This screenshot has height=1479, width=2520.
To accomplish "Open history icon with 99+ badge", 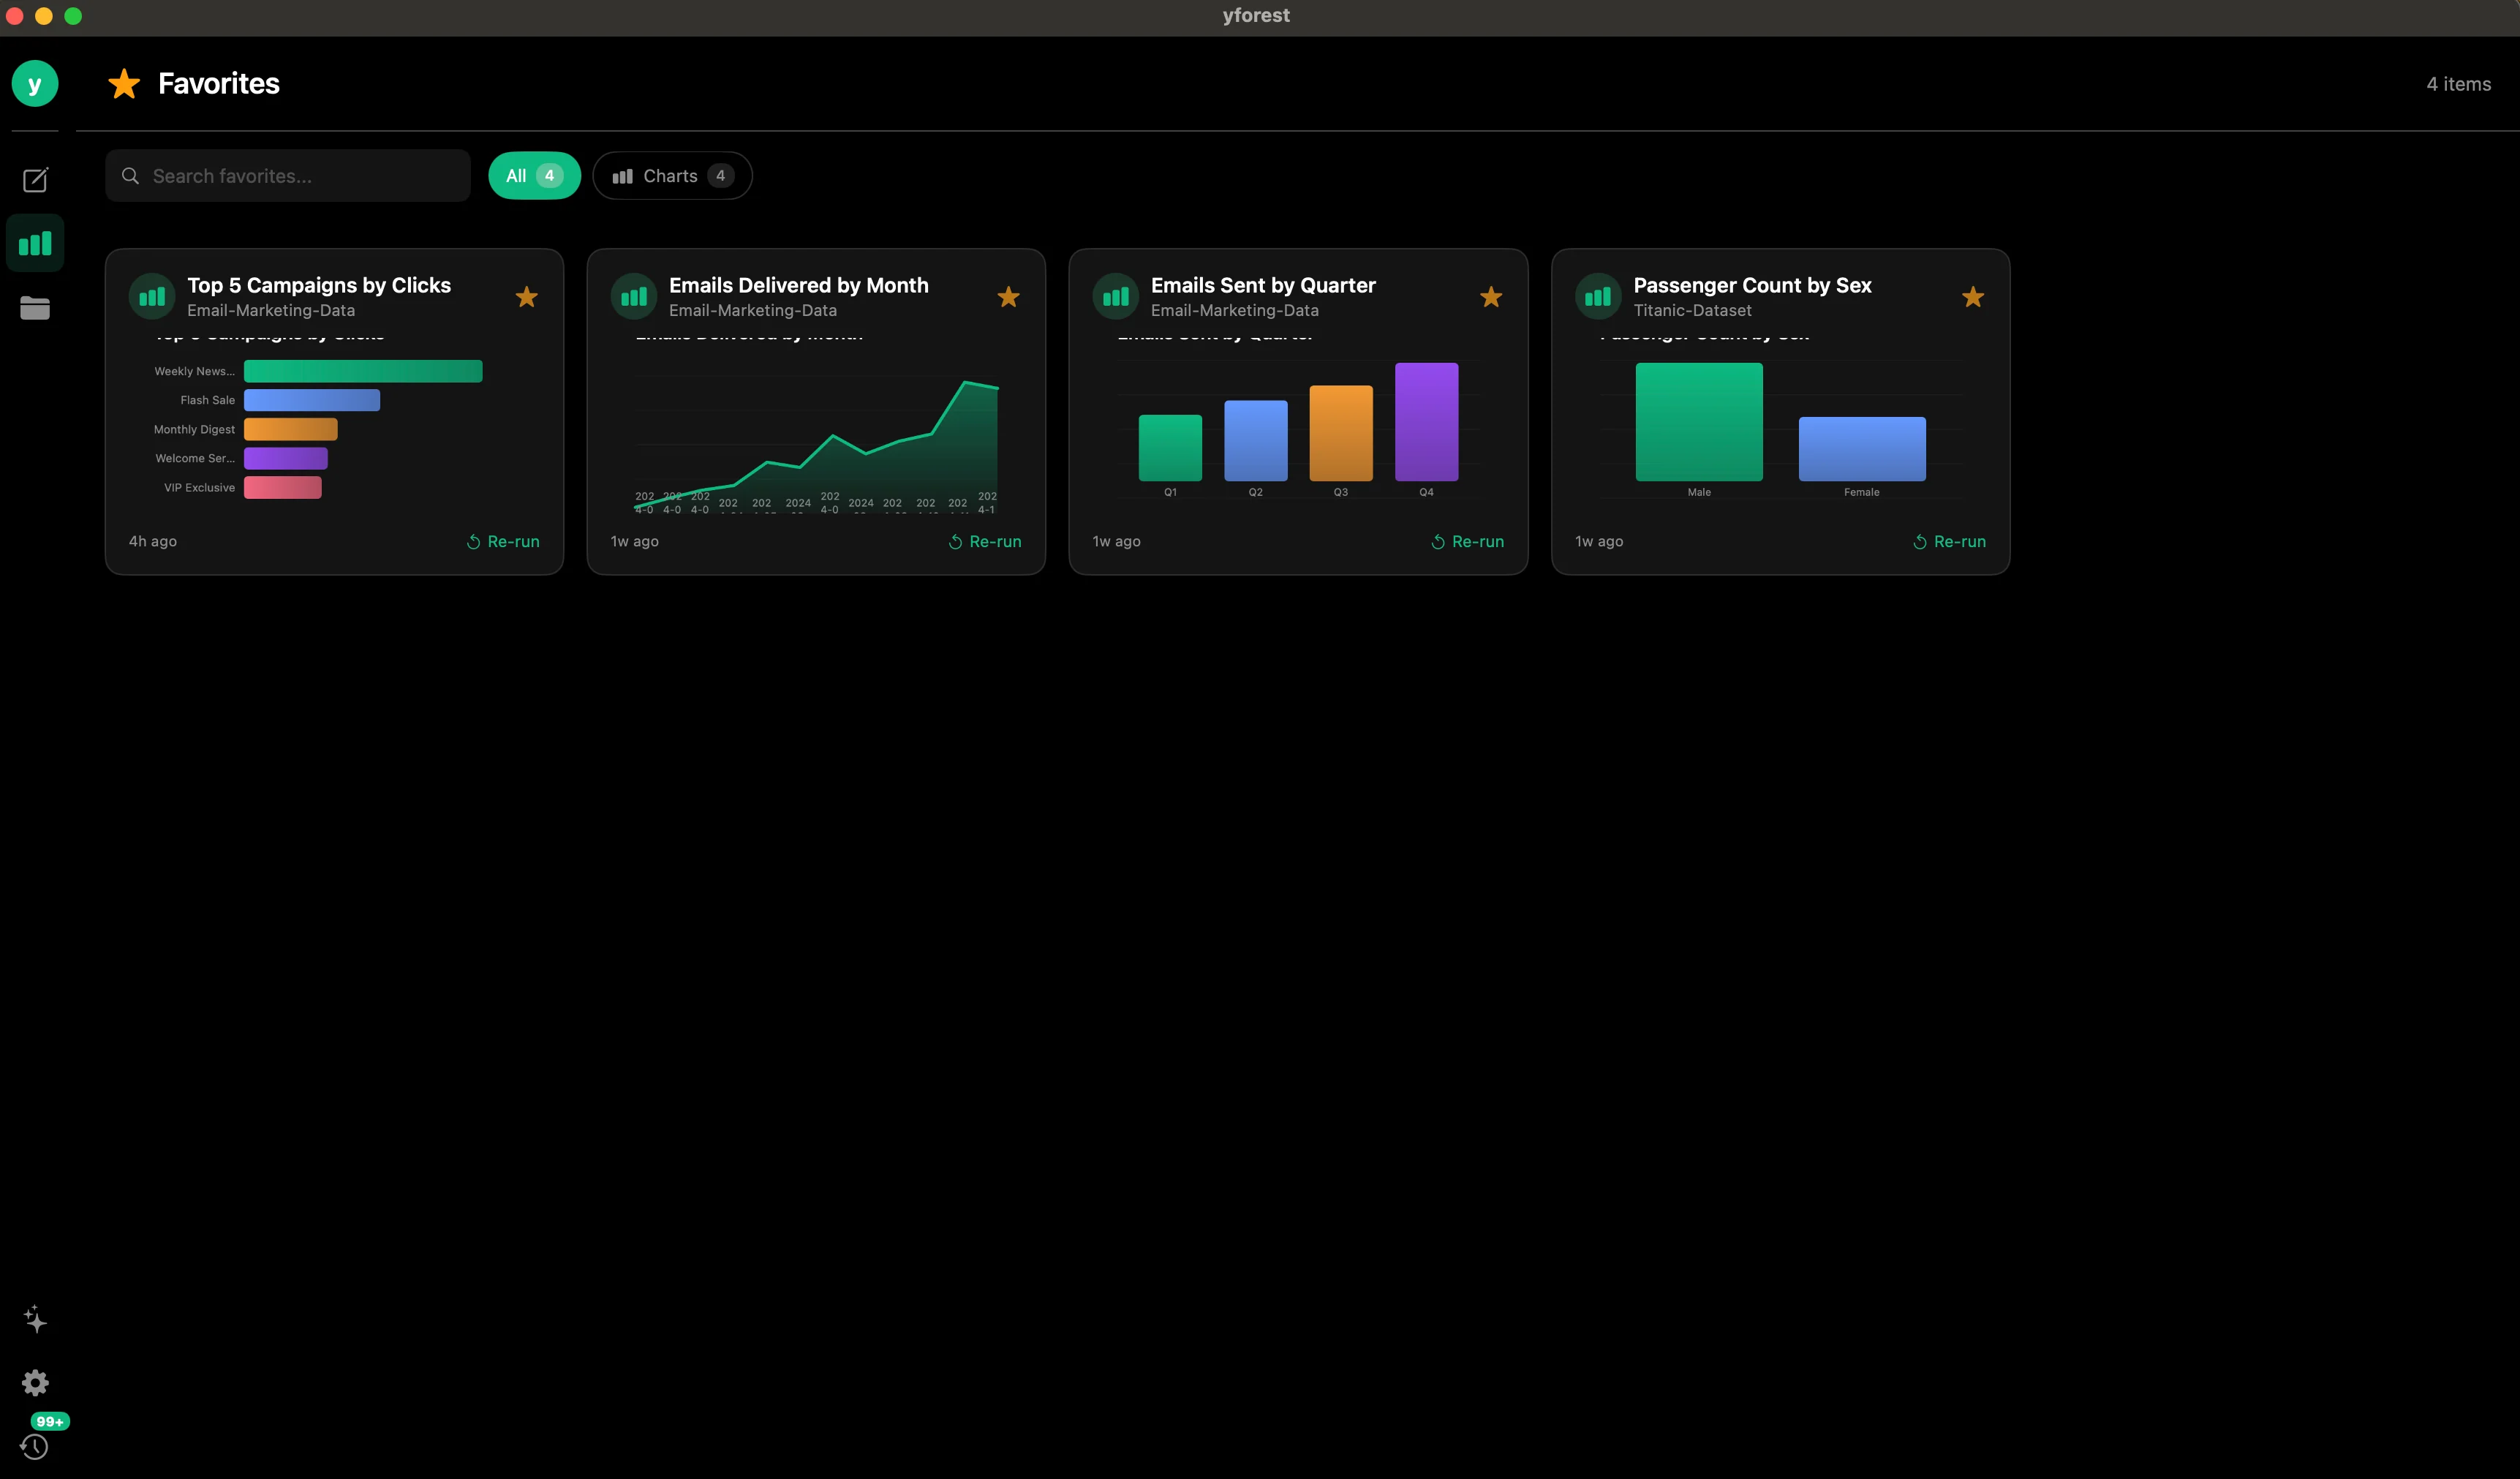I will 35,1446.
